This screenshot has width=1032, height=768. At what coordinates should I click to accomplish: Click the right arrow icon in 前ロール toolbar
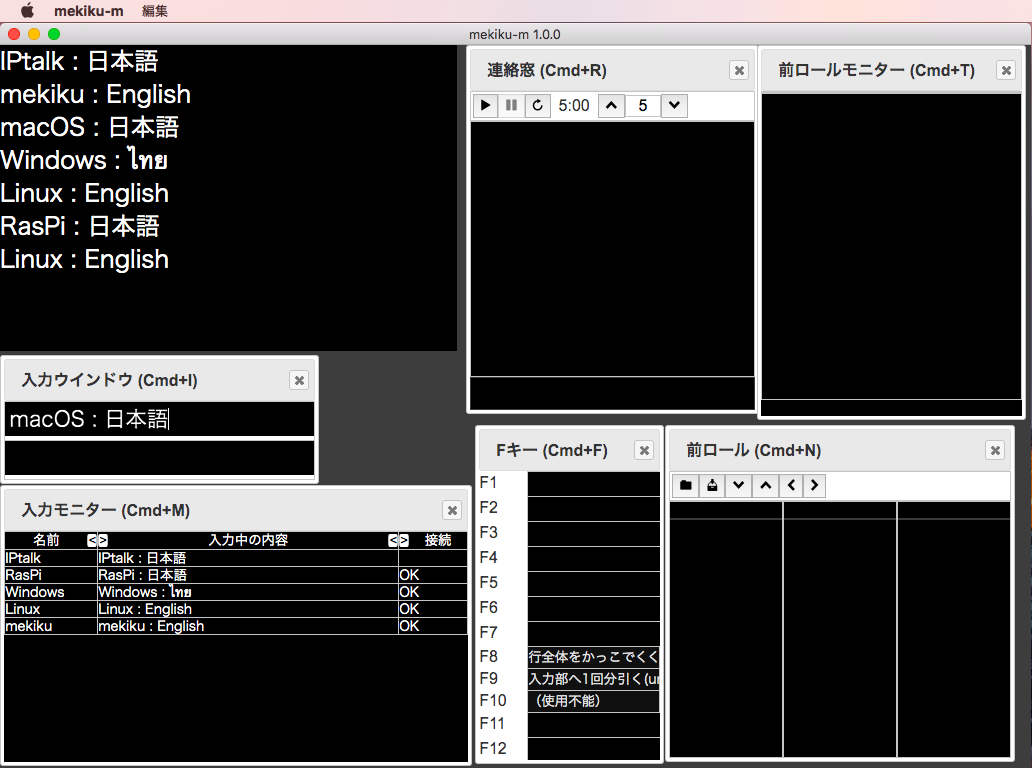(815, 485)
